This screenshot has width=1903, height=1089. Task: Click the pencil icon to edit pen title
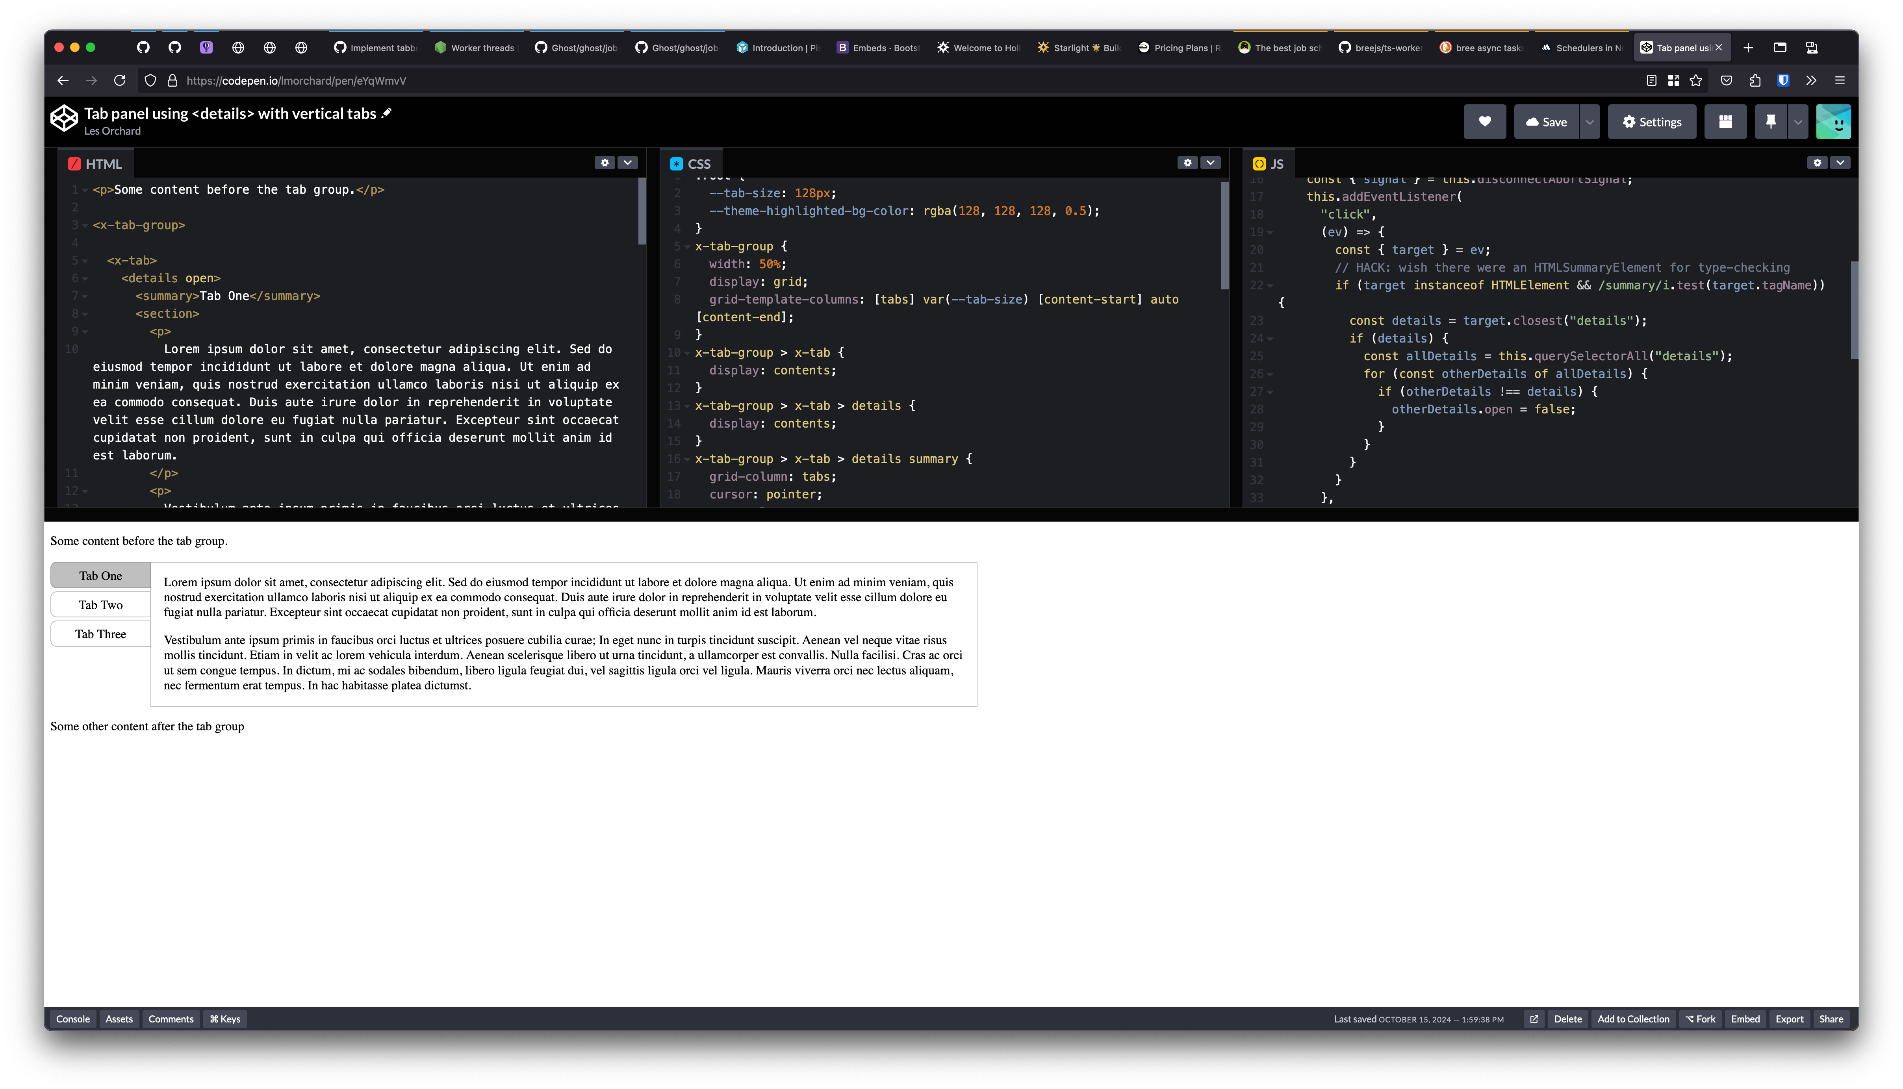(x=387, y=113)
